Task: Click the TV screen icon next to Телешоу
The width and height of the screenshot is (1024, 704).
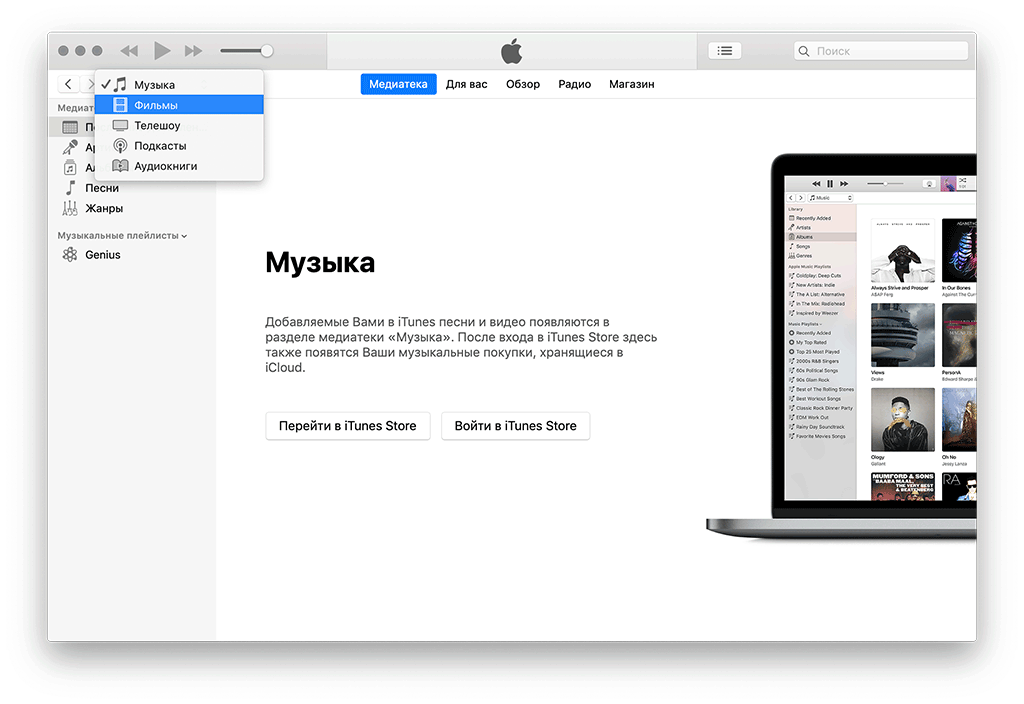Action: tap(120, 125)
